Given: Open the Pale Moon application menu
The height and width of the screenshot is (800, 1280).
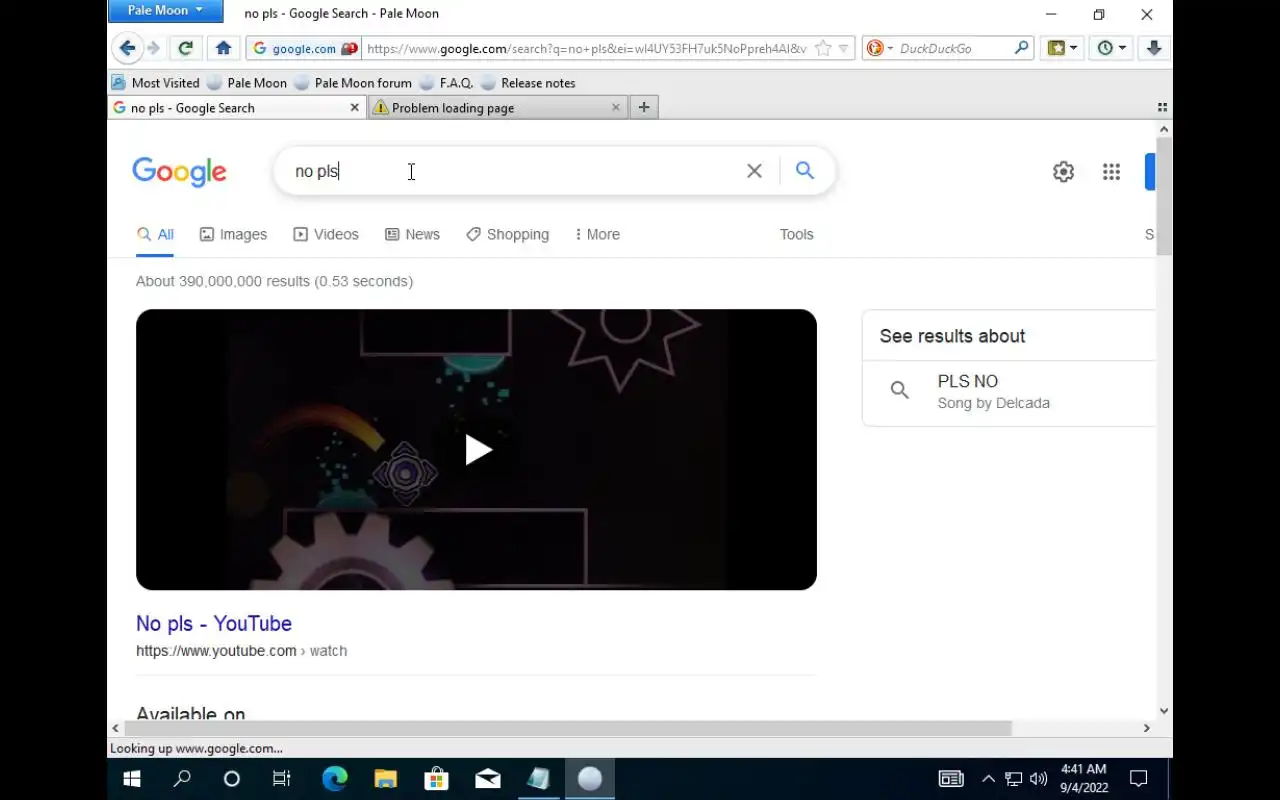Looking at the screenshot, I should tap(165, 10).
